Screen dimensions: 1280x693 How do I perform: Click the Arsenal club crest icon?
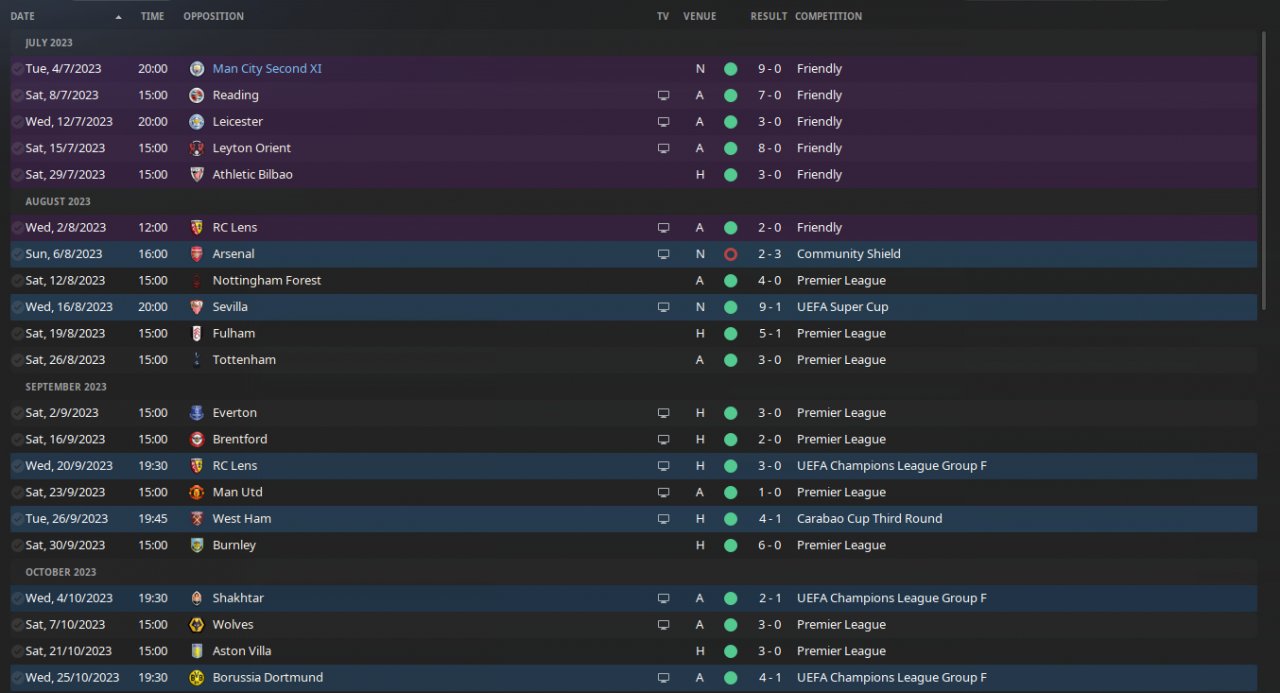tap(197, 254)
